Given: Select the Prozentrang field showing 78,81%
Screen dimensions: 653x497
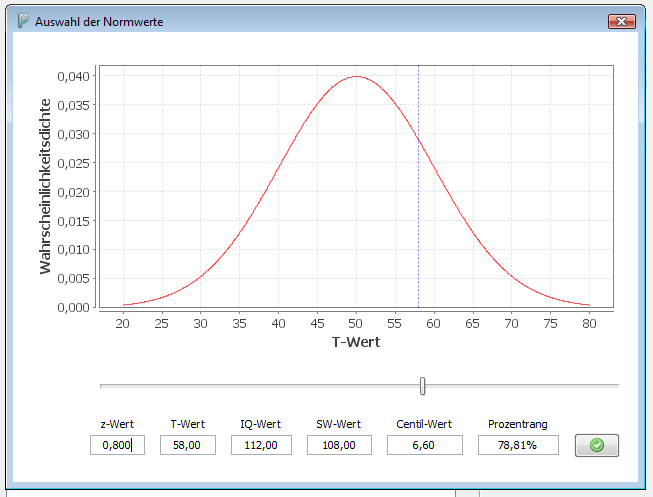Looking at the screenshot, I should click(x=518, y=445).
